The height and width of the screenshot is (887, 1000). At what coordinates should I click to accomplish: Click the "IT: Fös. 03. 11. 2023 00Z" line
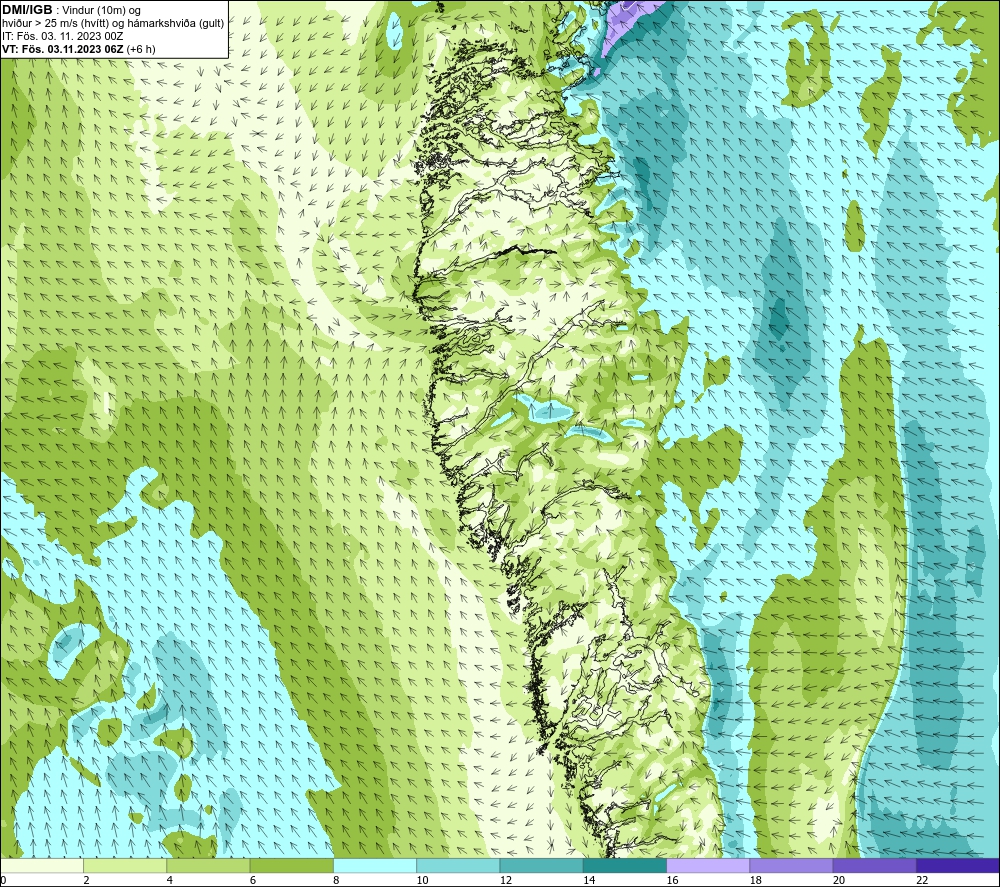tap(62, 36)
